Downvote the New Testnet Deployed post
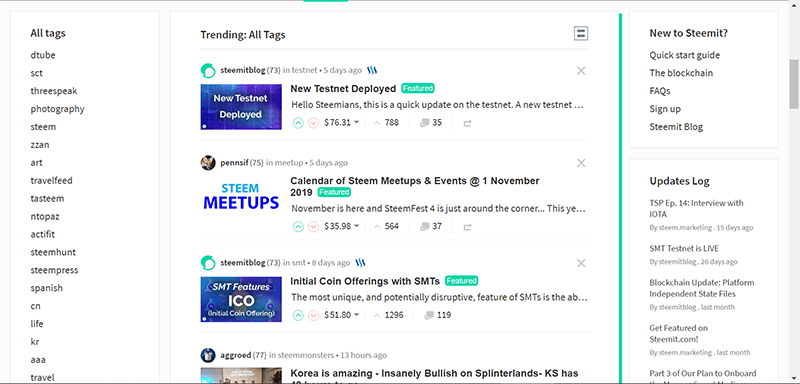 tap(313, 123)
